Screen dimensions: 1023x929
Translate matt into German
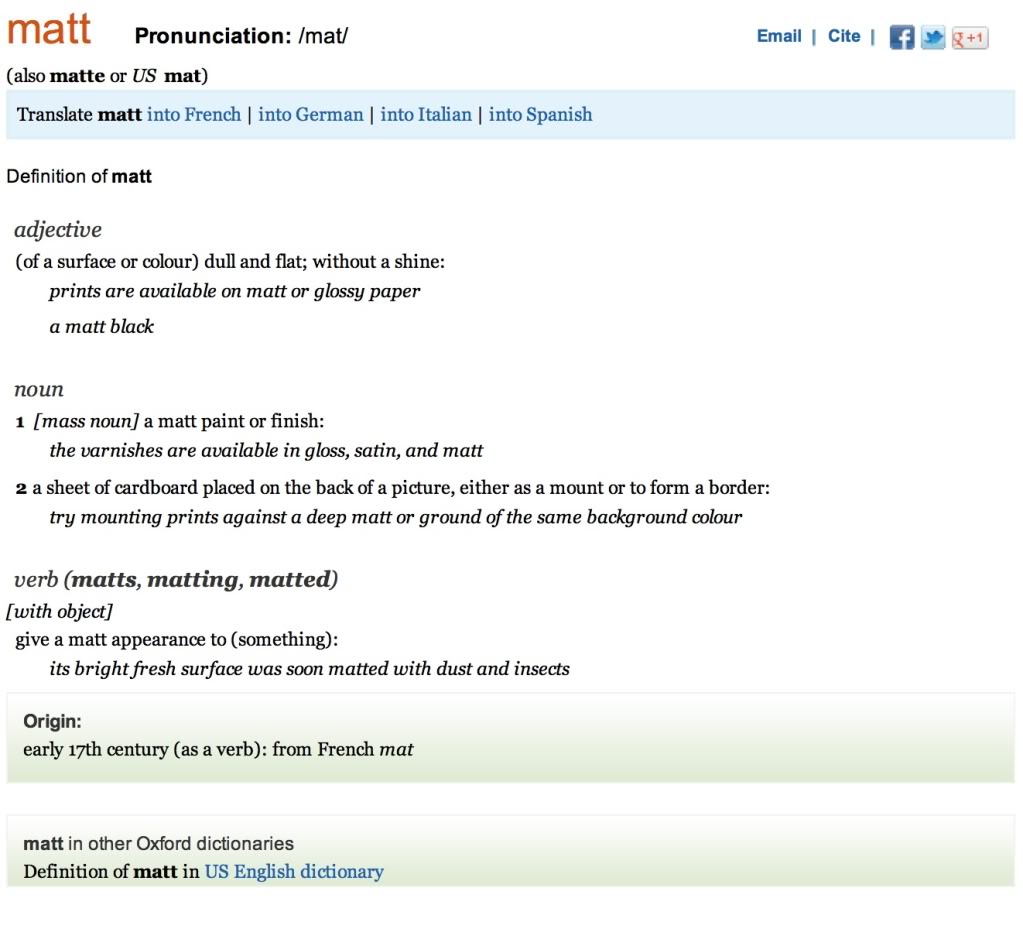click(x=311, y=114)
